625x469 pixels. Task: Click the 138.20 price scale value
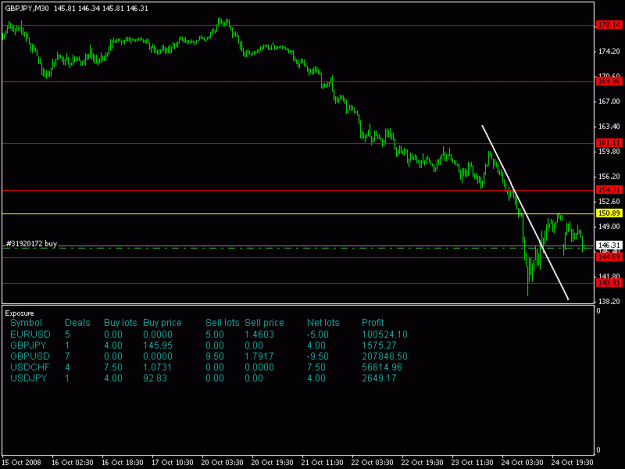tap(609, 302)
